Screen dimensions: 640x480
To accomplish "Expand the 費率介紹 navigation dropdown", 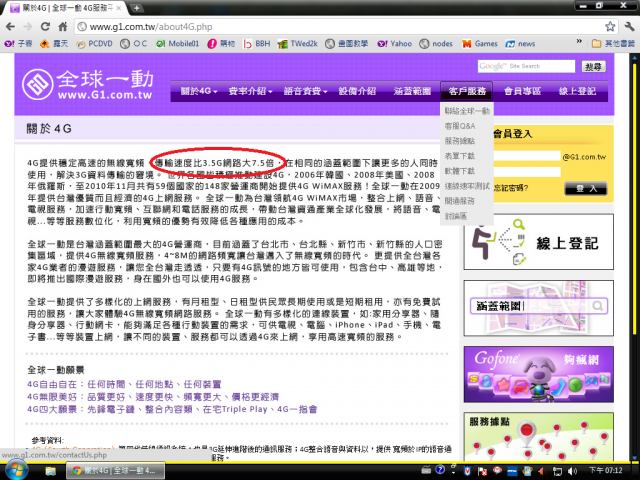I will [x=250, y=91].
